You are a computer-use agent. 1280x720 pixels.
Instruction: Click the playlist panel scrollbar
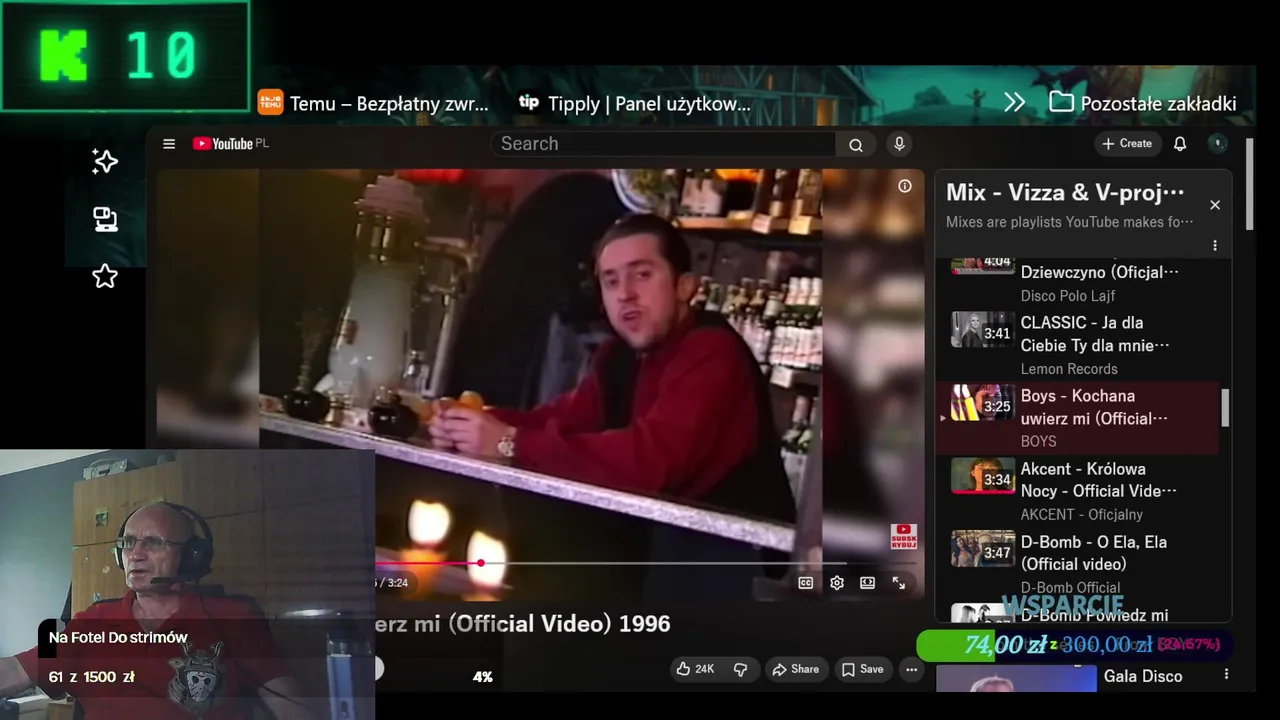point(1225,407)
